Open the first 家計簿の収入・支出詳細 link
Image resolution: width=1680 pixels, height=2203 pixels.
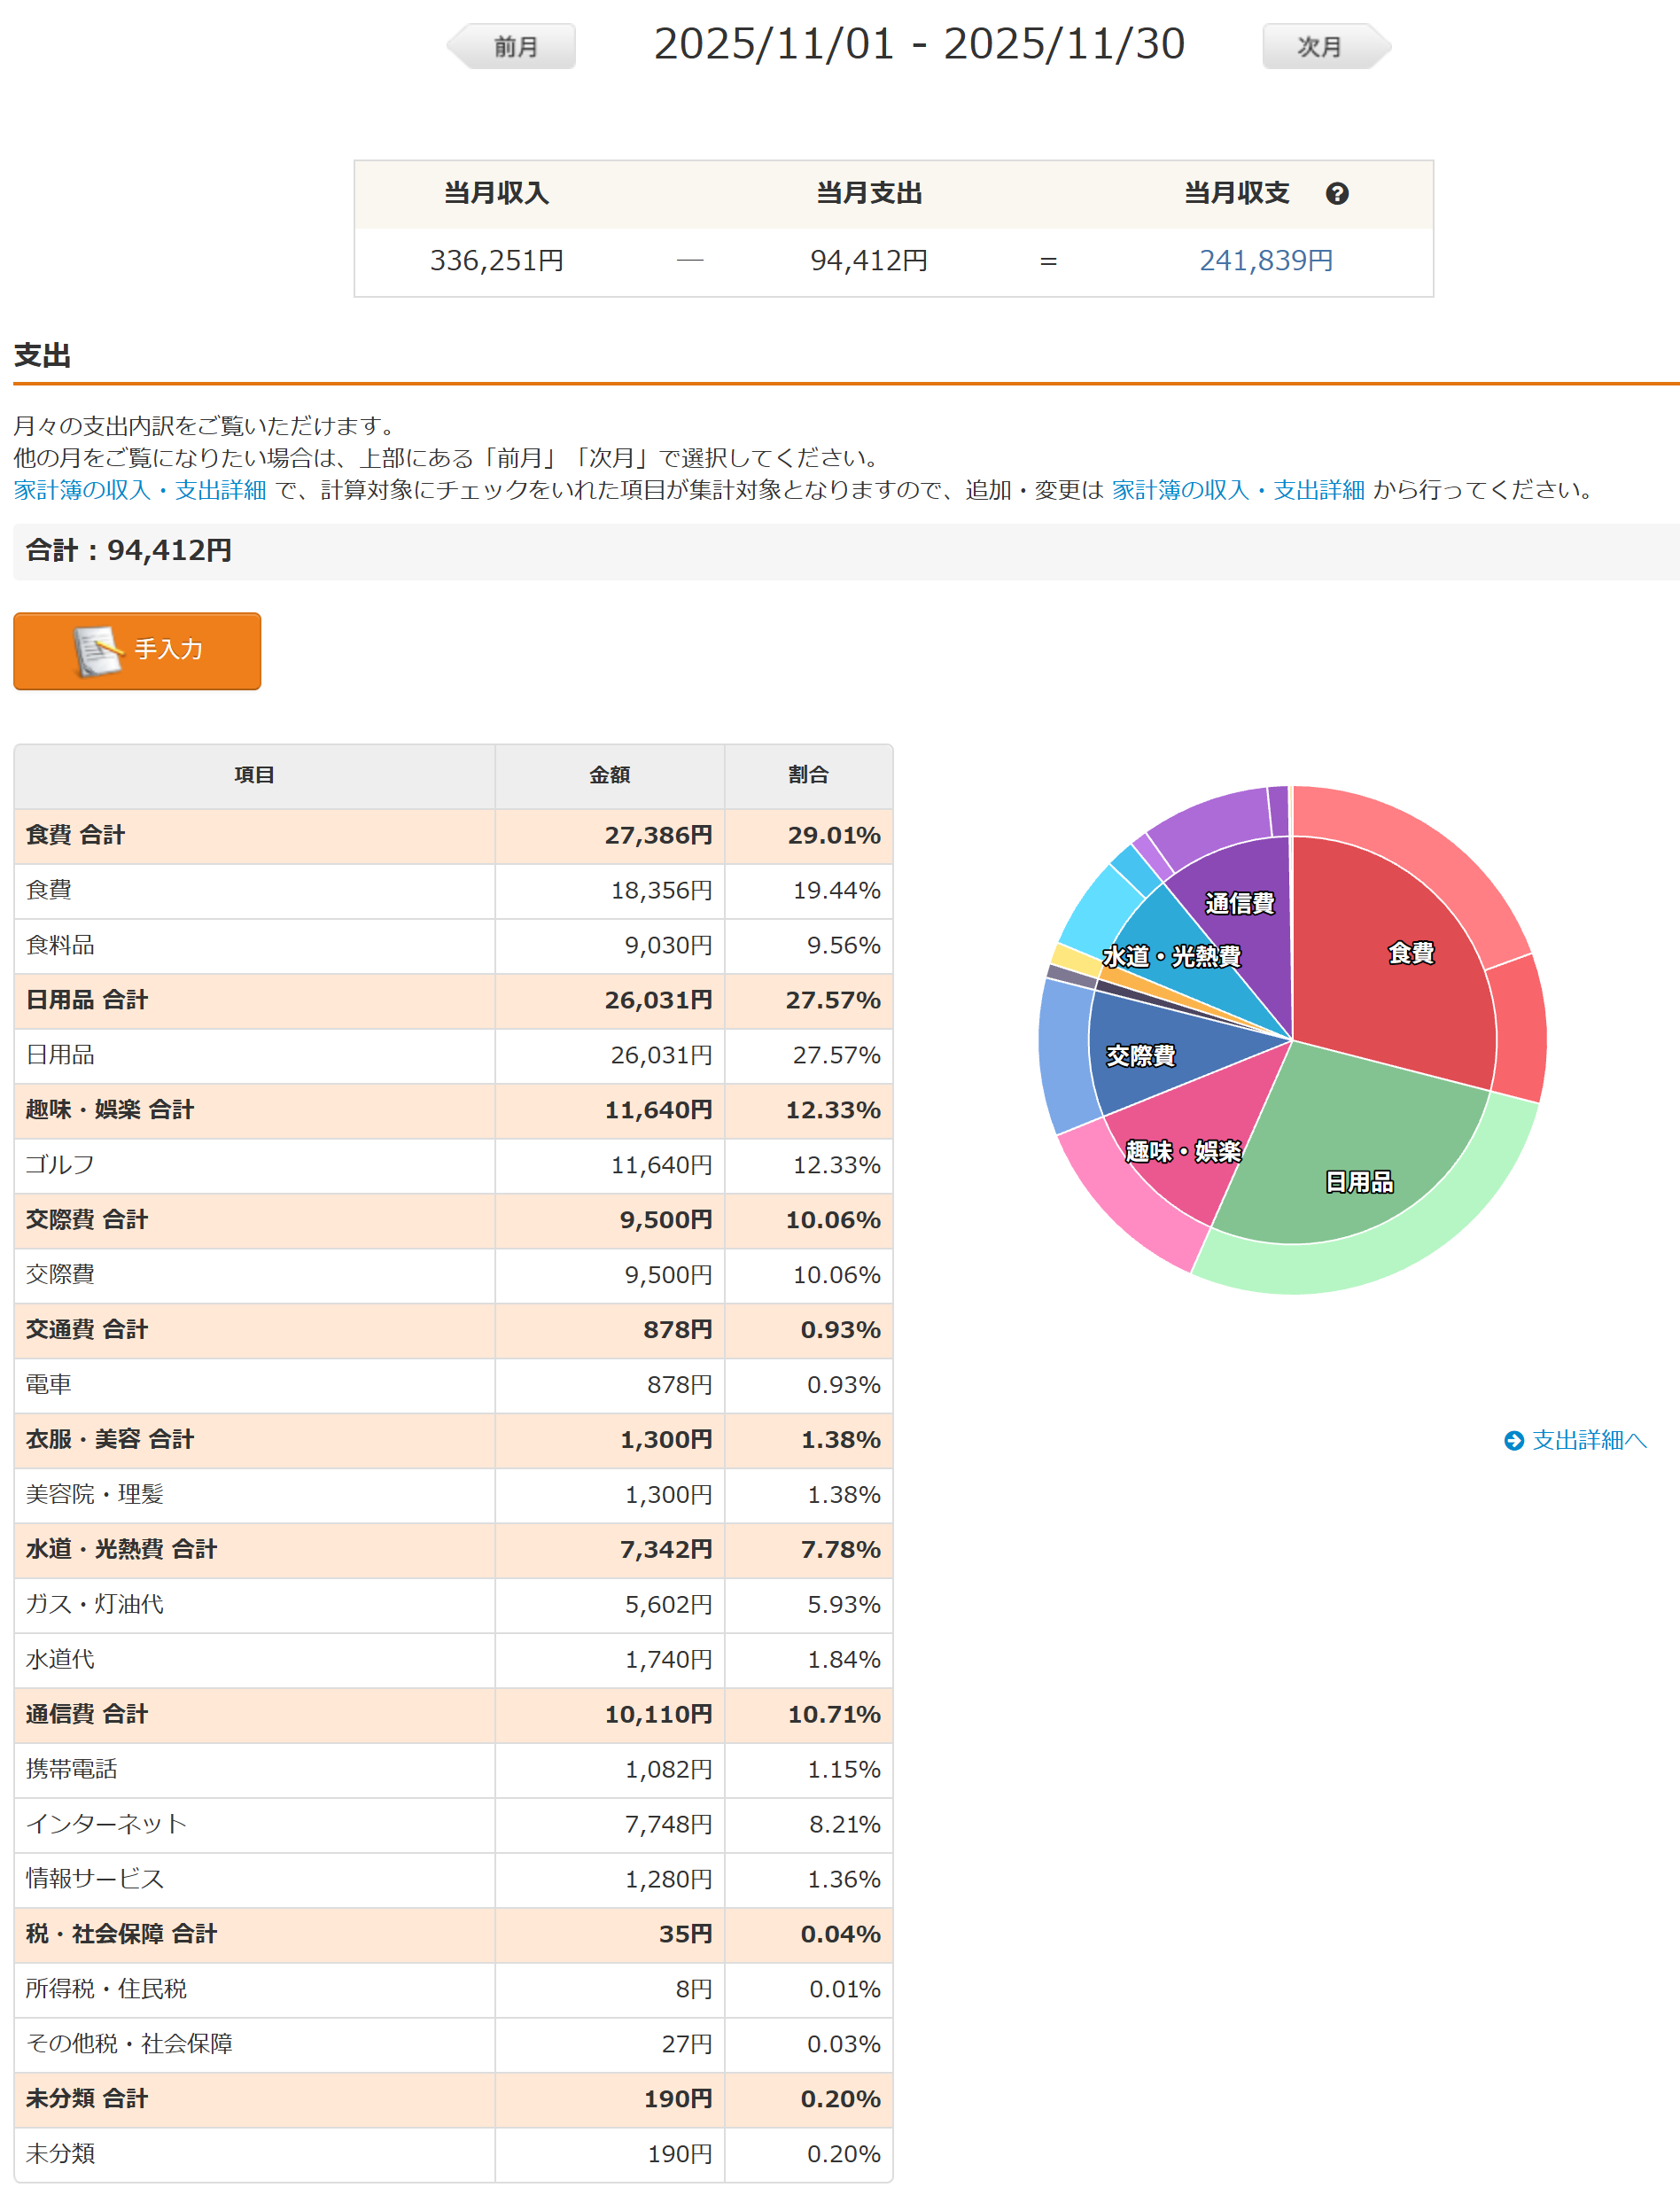pyautogui.click(x=140, y=490)
